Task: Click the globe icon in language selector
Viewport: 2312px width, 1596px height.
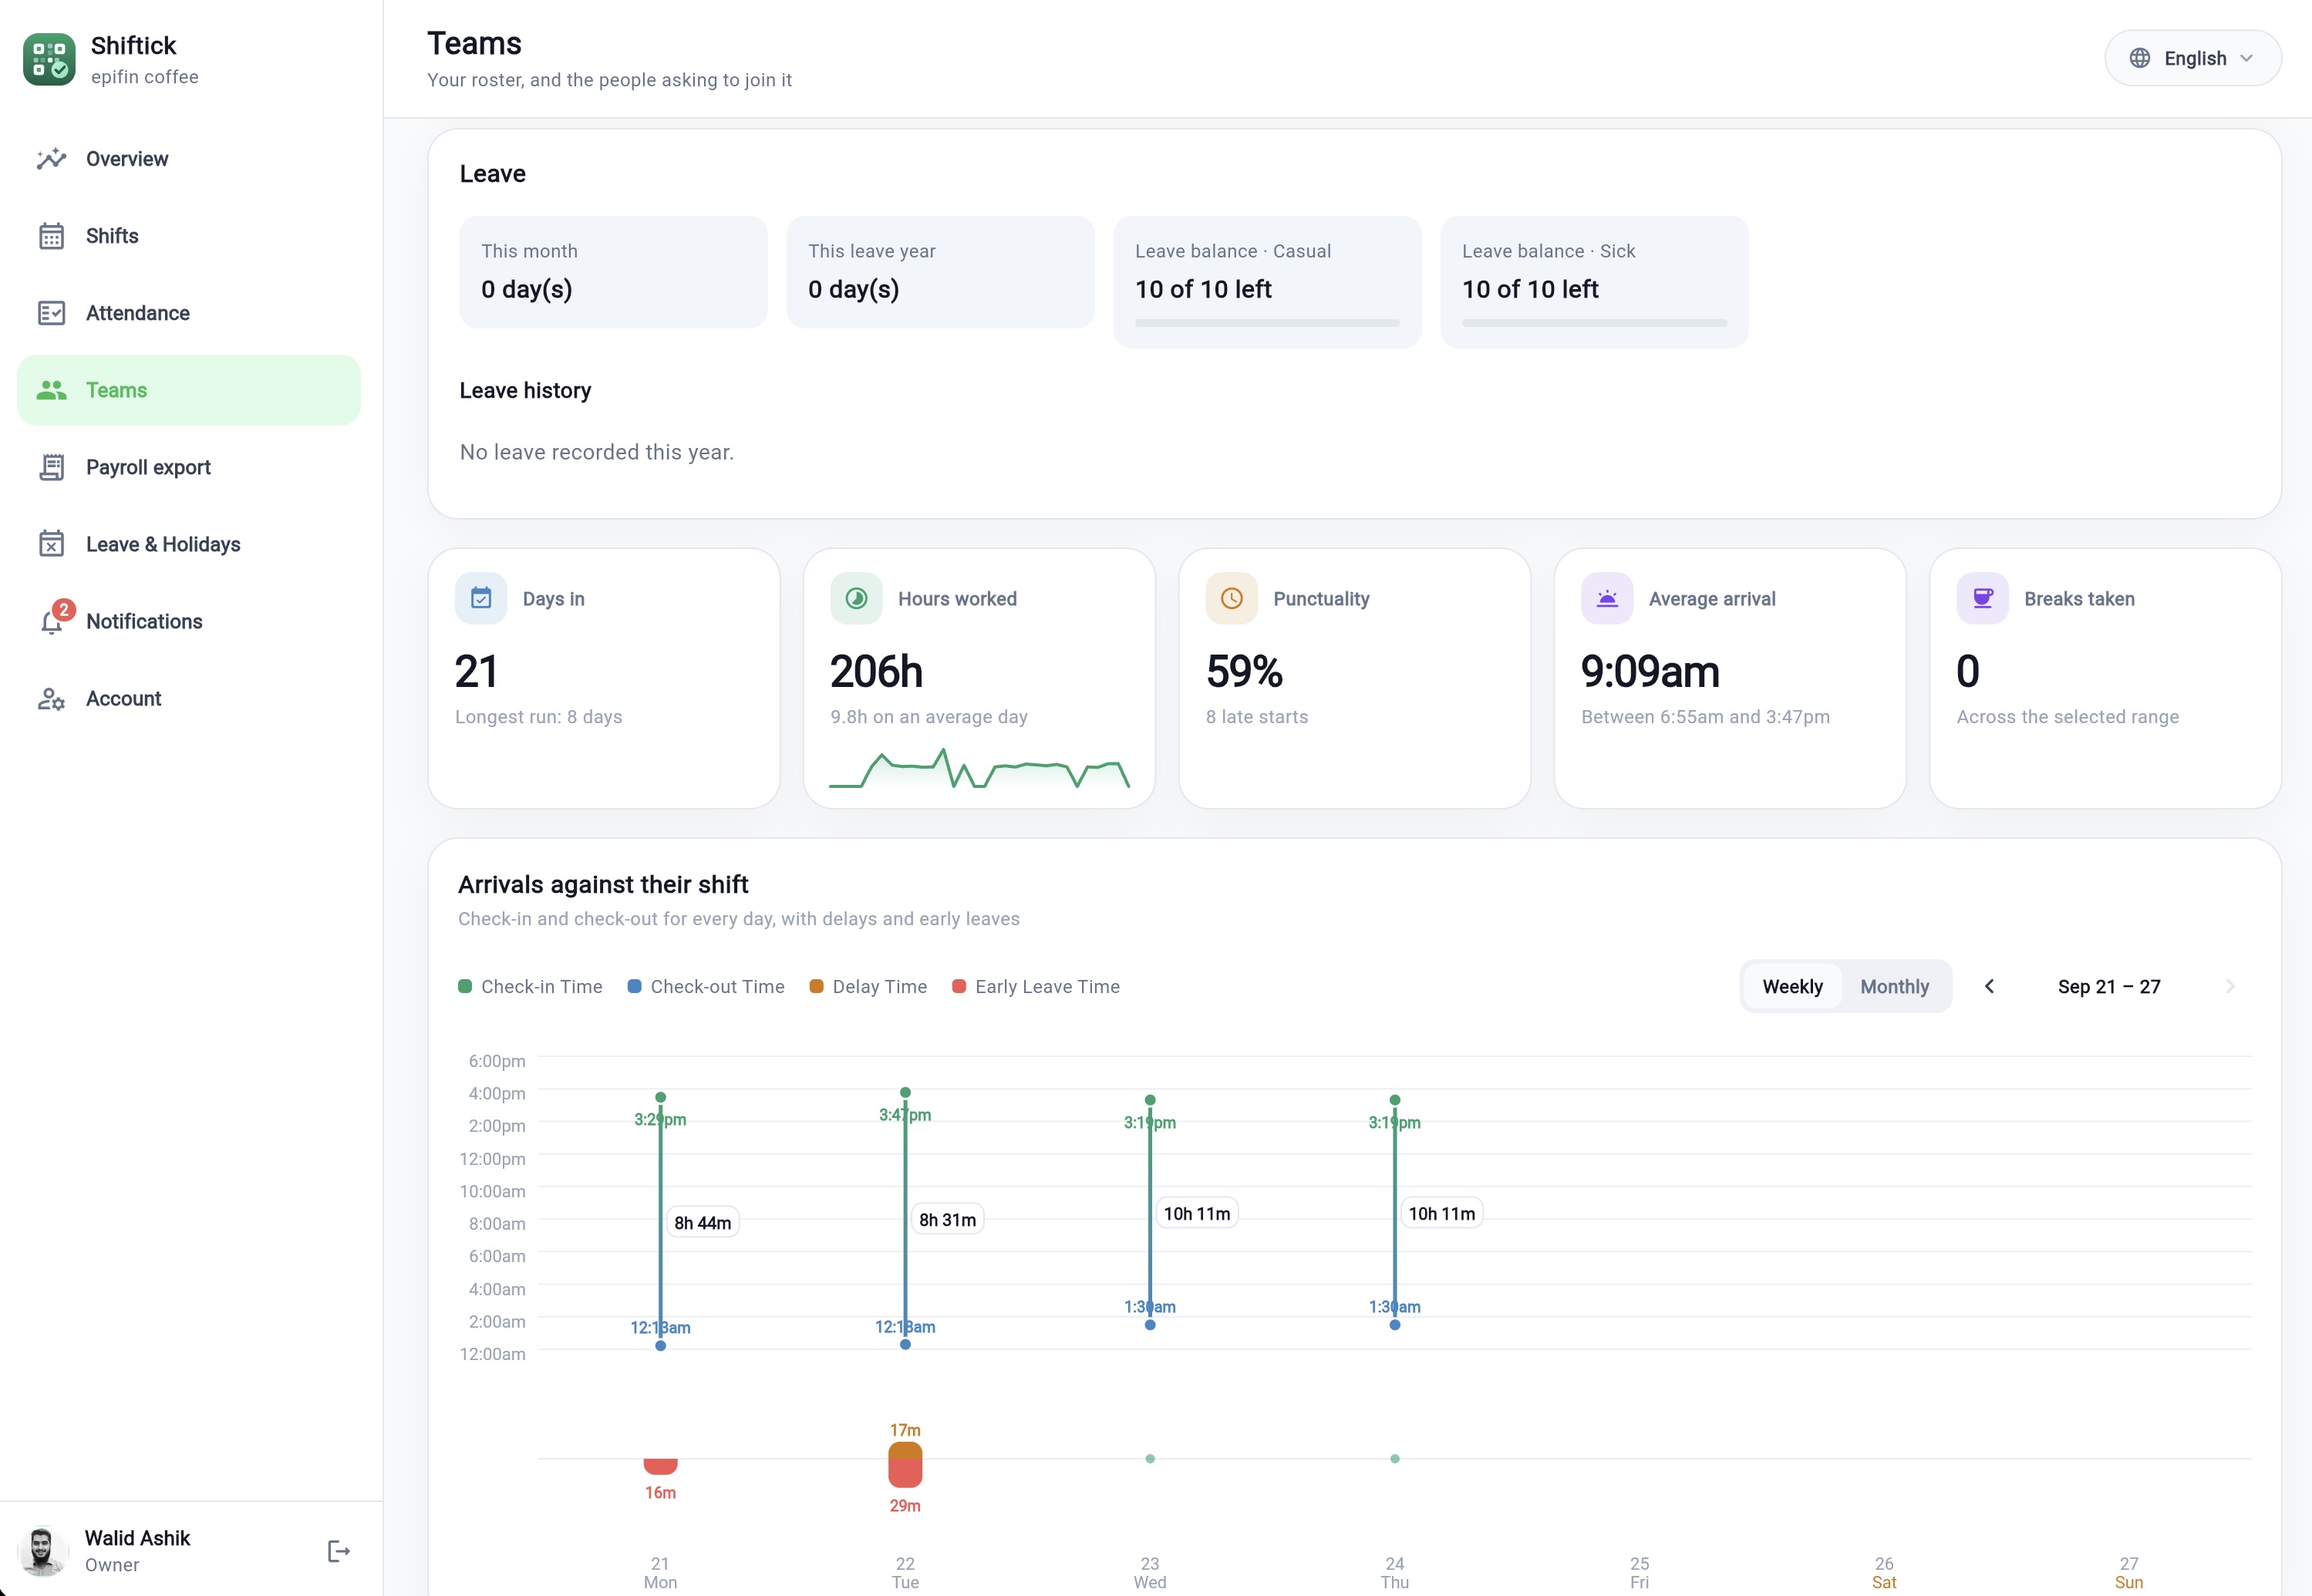Action: click(x=2140, y=58)
